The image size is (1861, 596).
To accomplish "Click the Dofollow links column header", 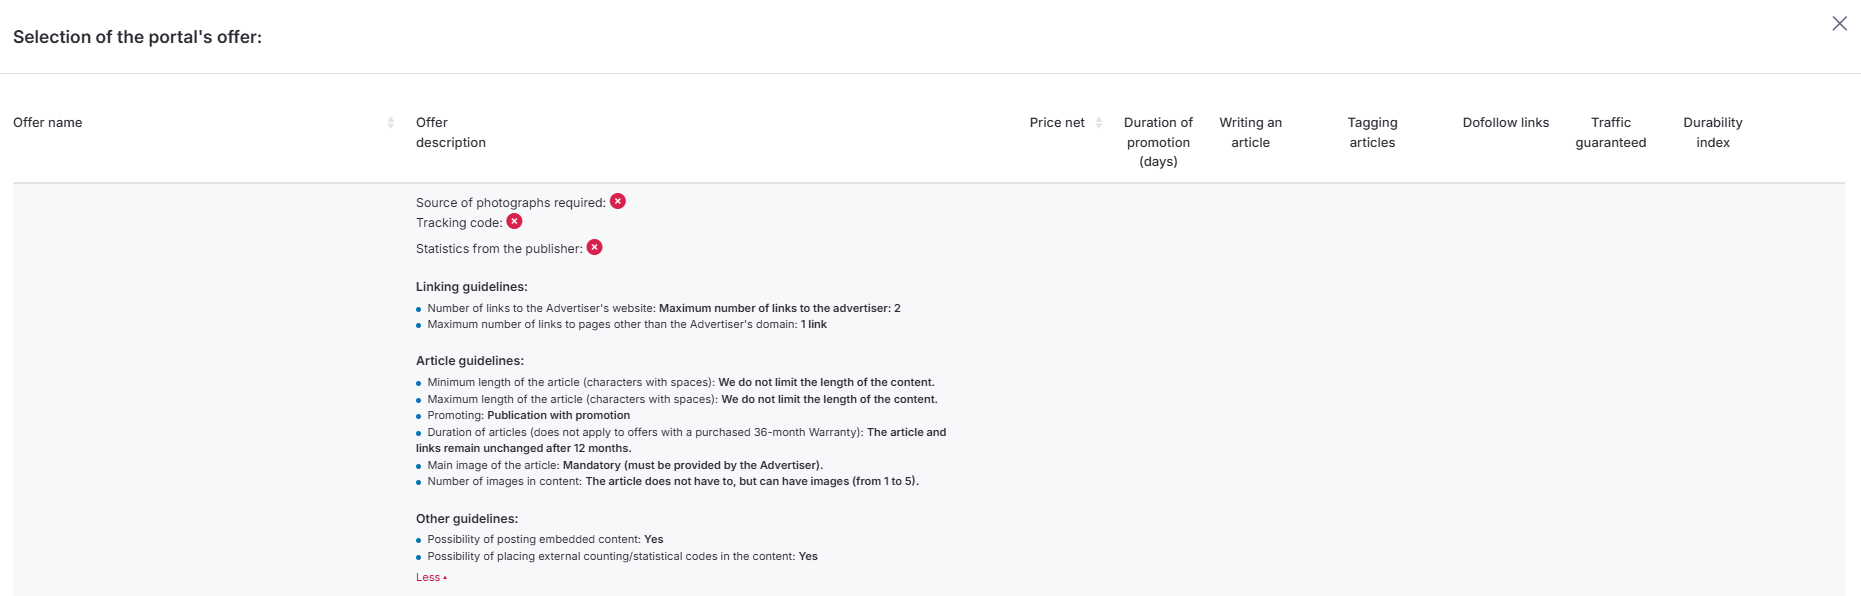I will (1505, 123).
